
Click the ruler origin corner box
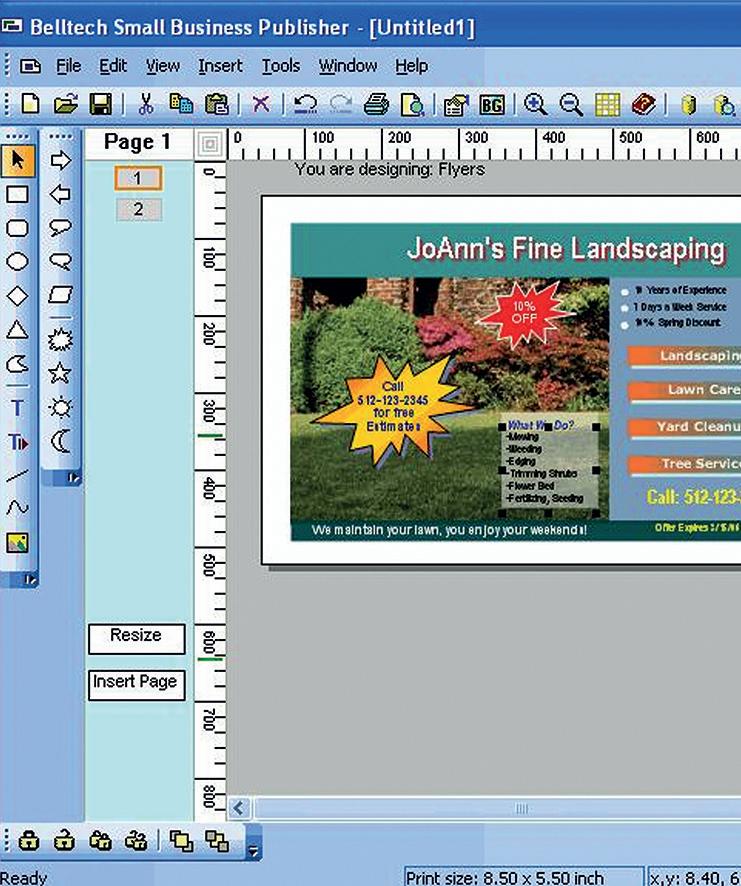pos(210,144)
